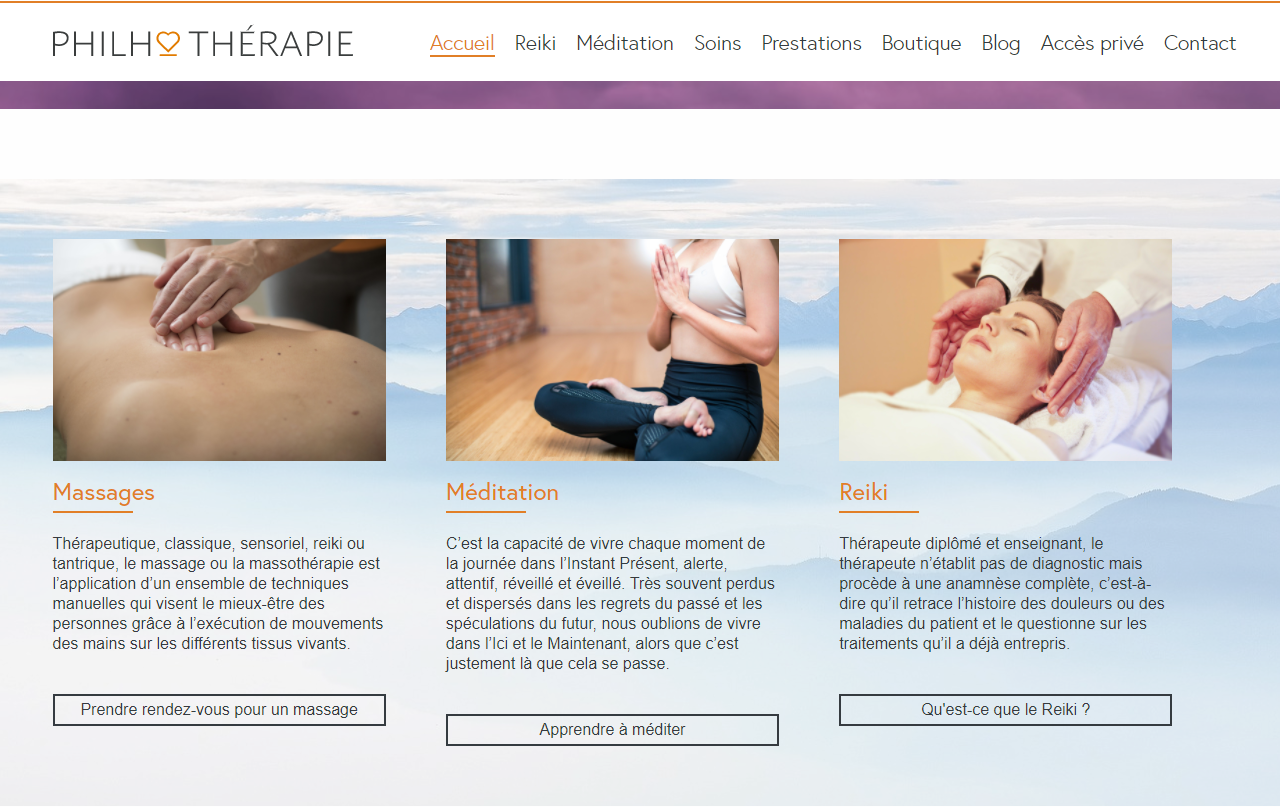The height and width of the screenshot is (807, 1280).
Task: Open the Soins navigation item
Action: point(718,43)
